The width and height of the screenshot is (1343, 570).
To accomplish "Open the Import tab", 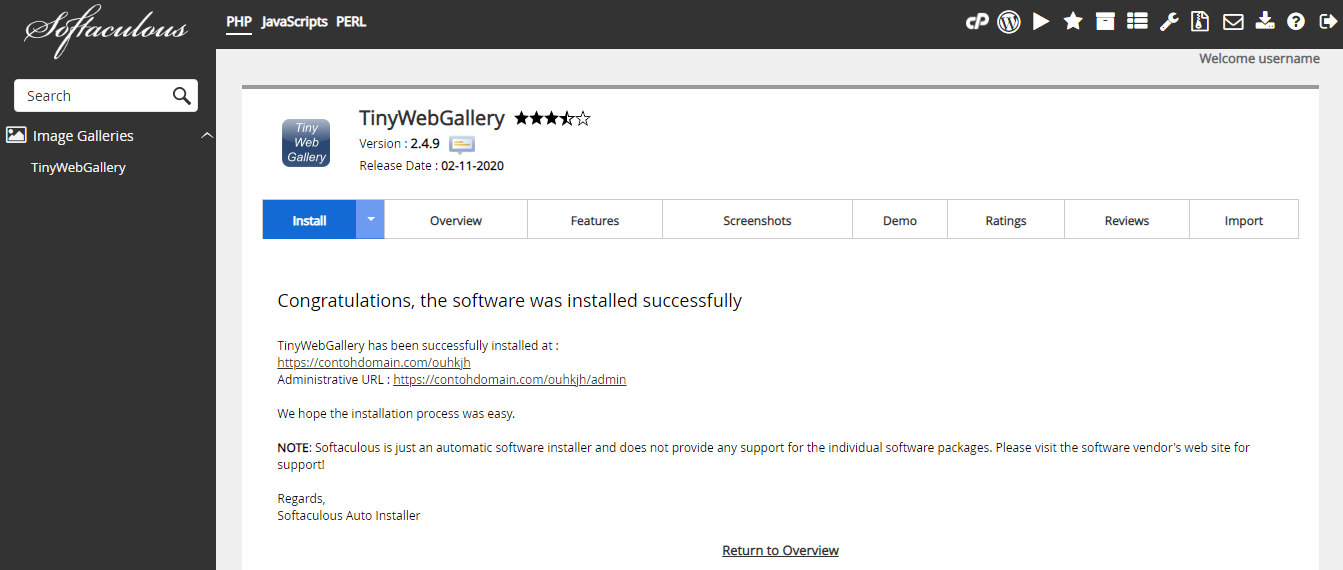I will coord(1244,219).
